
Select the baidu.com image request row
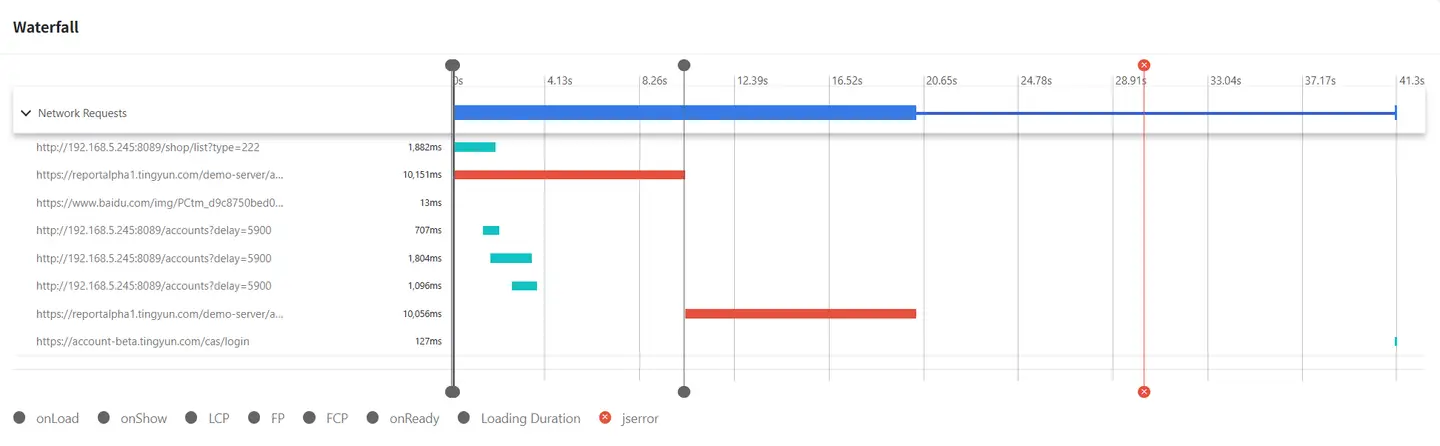pos(720,203)
